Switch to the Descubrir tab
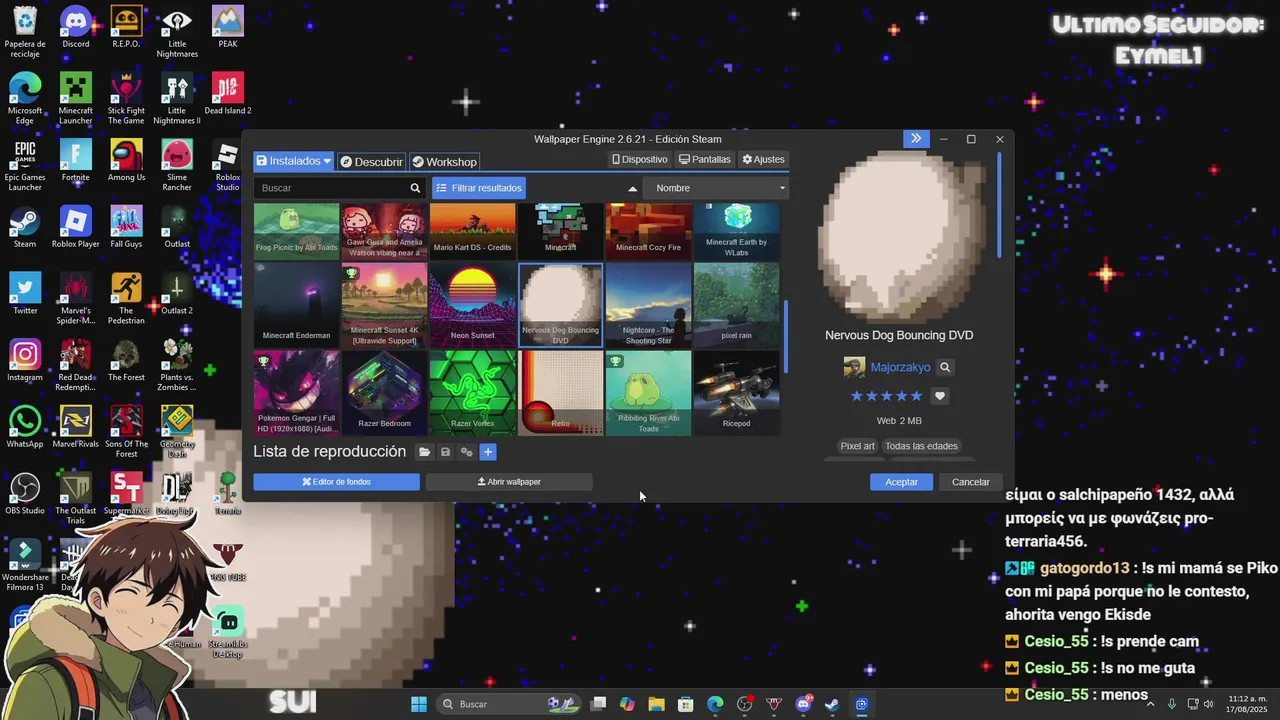This screenshot has width=1280, height=720. pyautogui.click(x=371, y=161)
